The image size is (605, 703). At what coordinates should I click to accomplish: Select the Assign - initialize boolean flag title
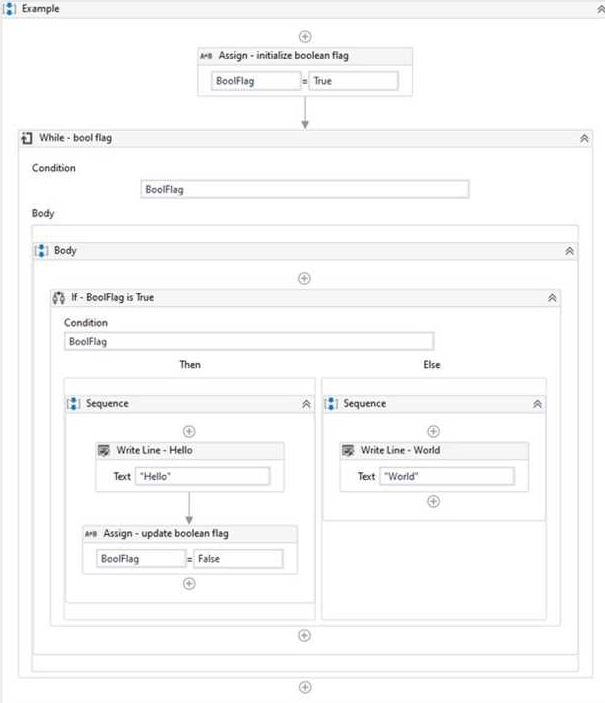tap(283, 56)
